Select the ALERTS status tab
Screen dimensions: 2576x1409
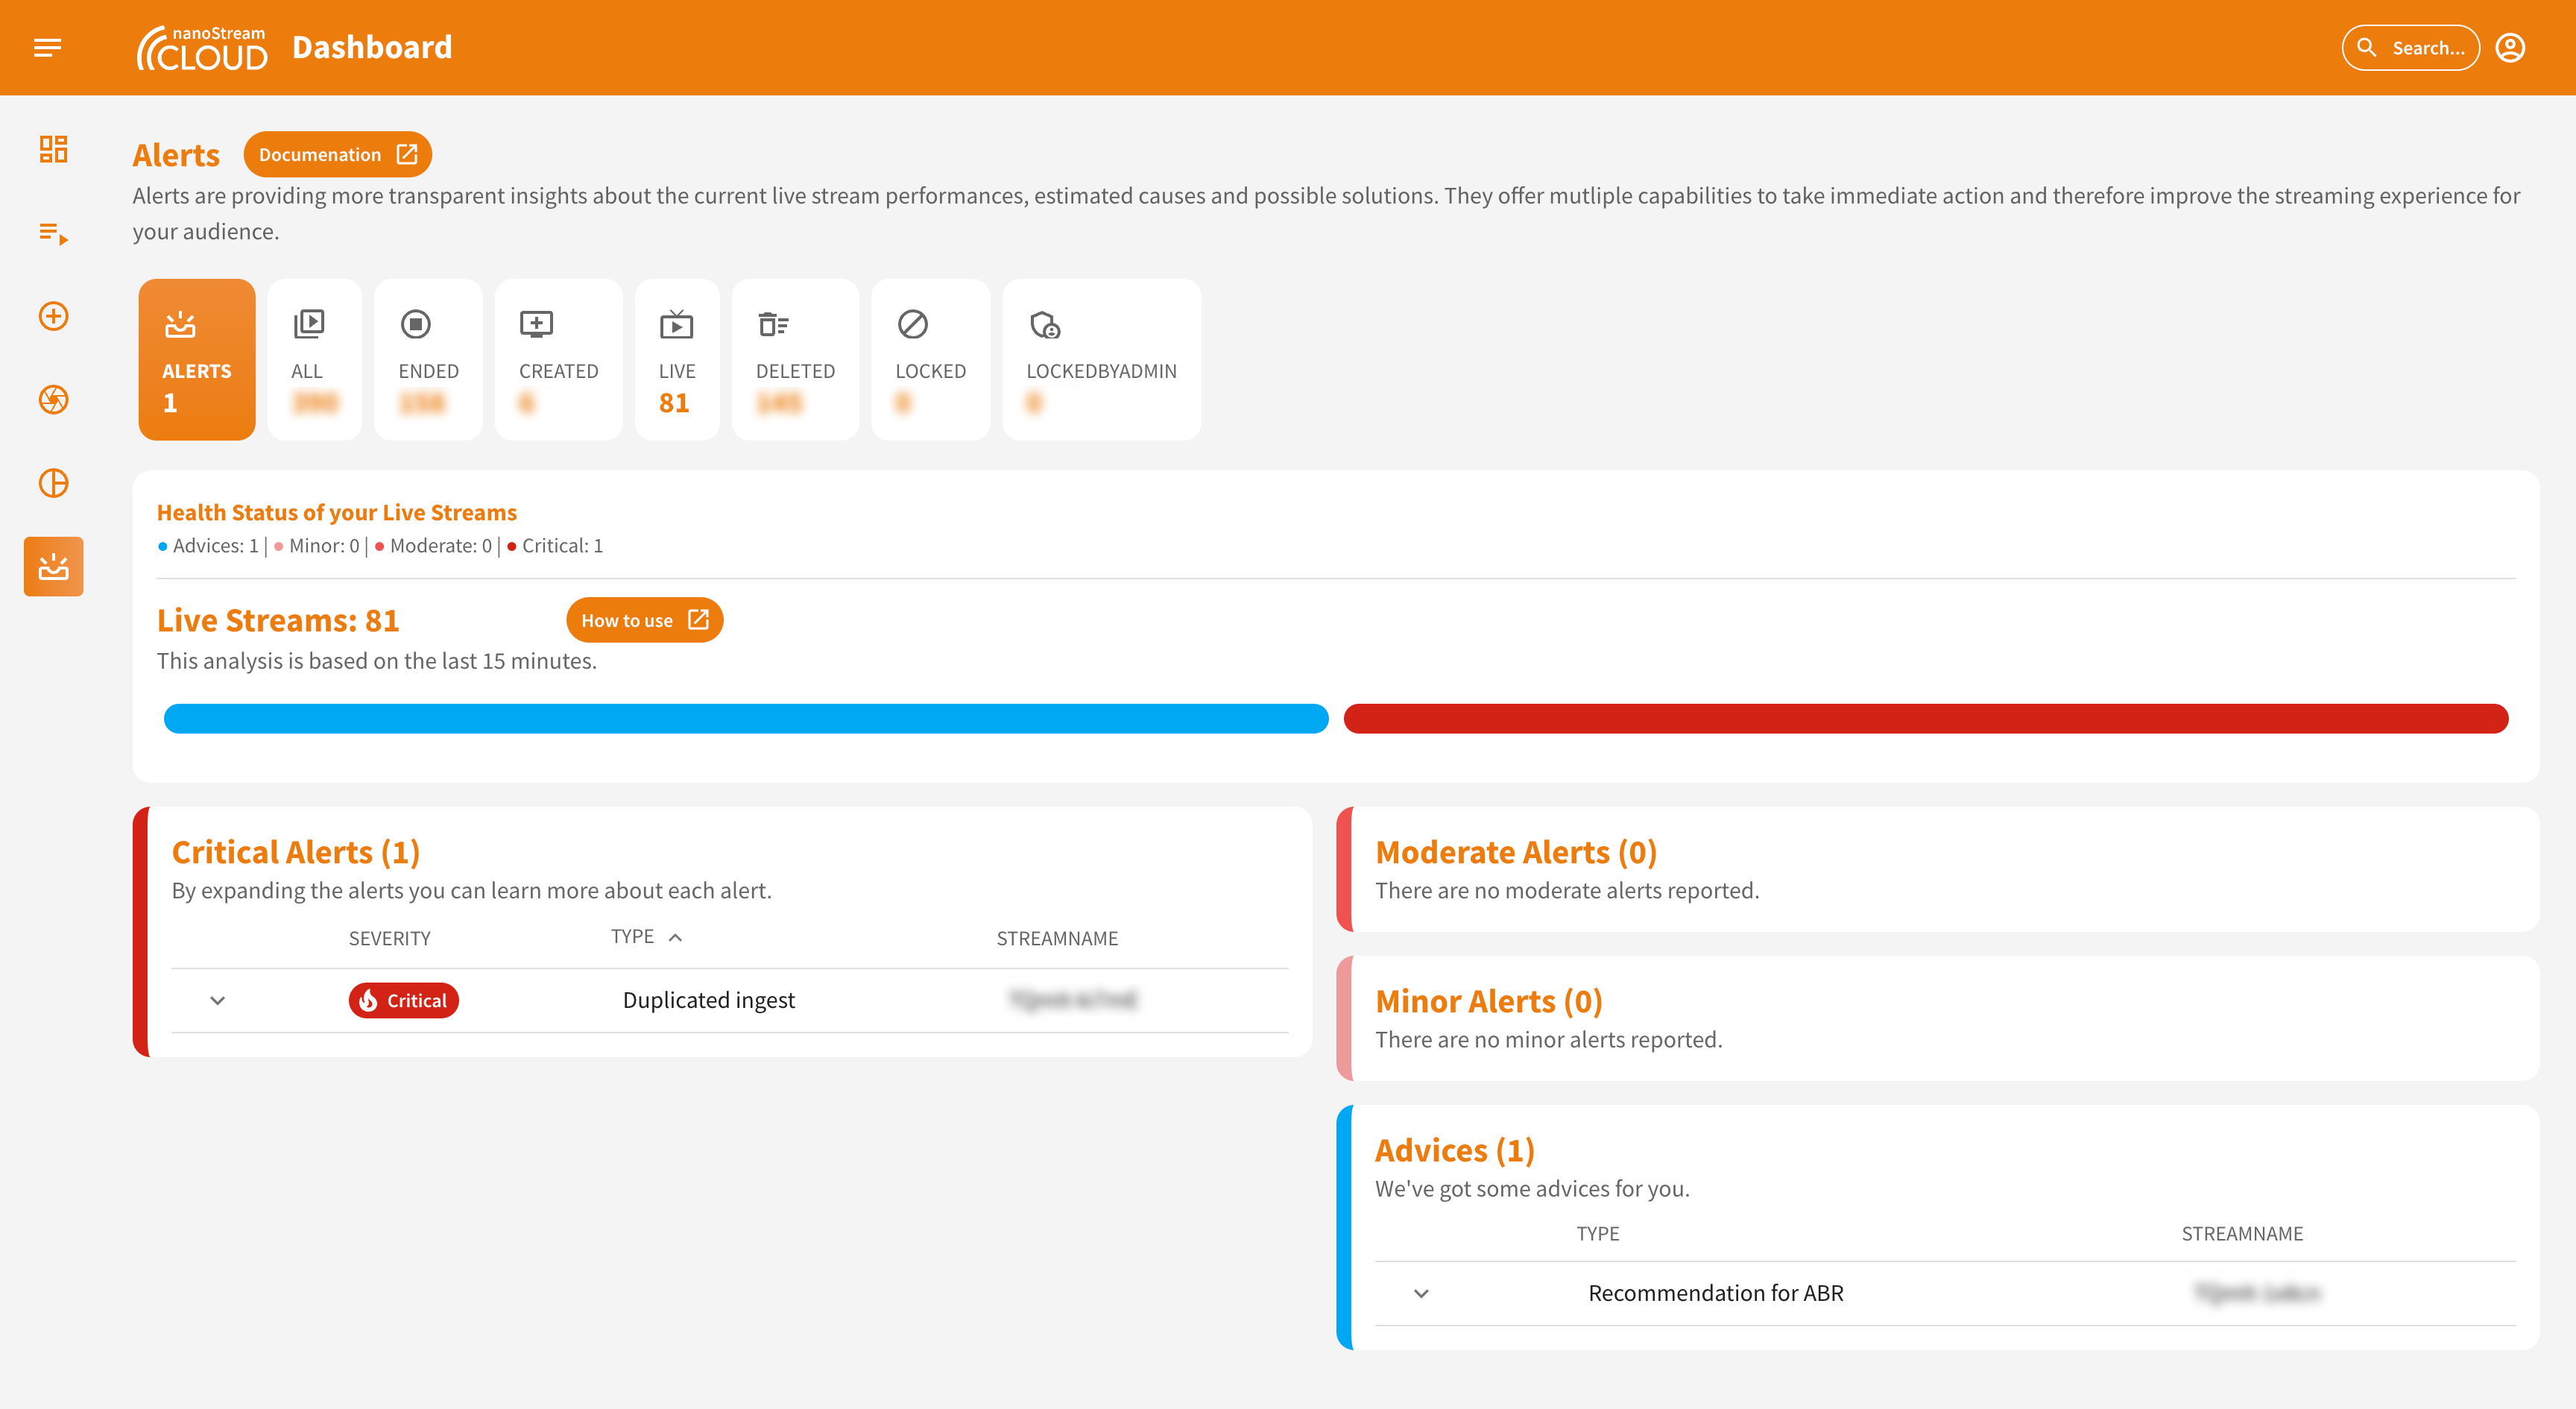coord(197,359)
